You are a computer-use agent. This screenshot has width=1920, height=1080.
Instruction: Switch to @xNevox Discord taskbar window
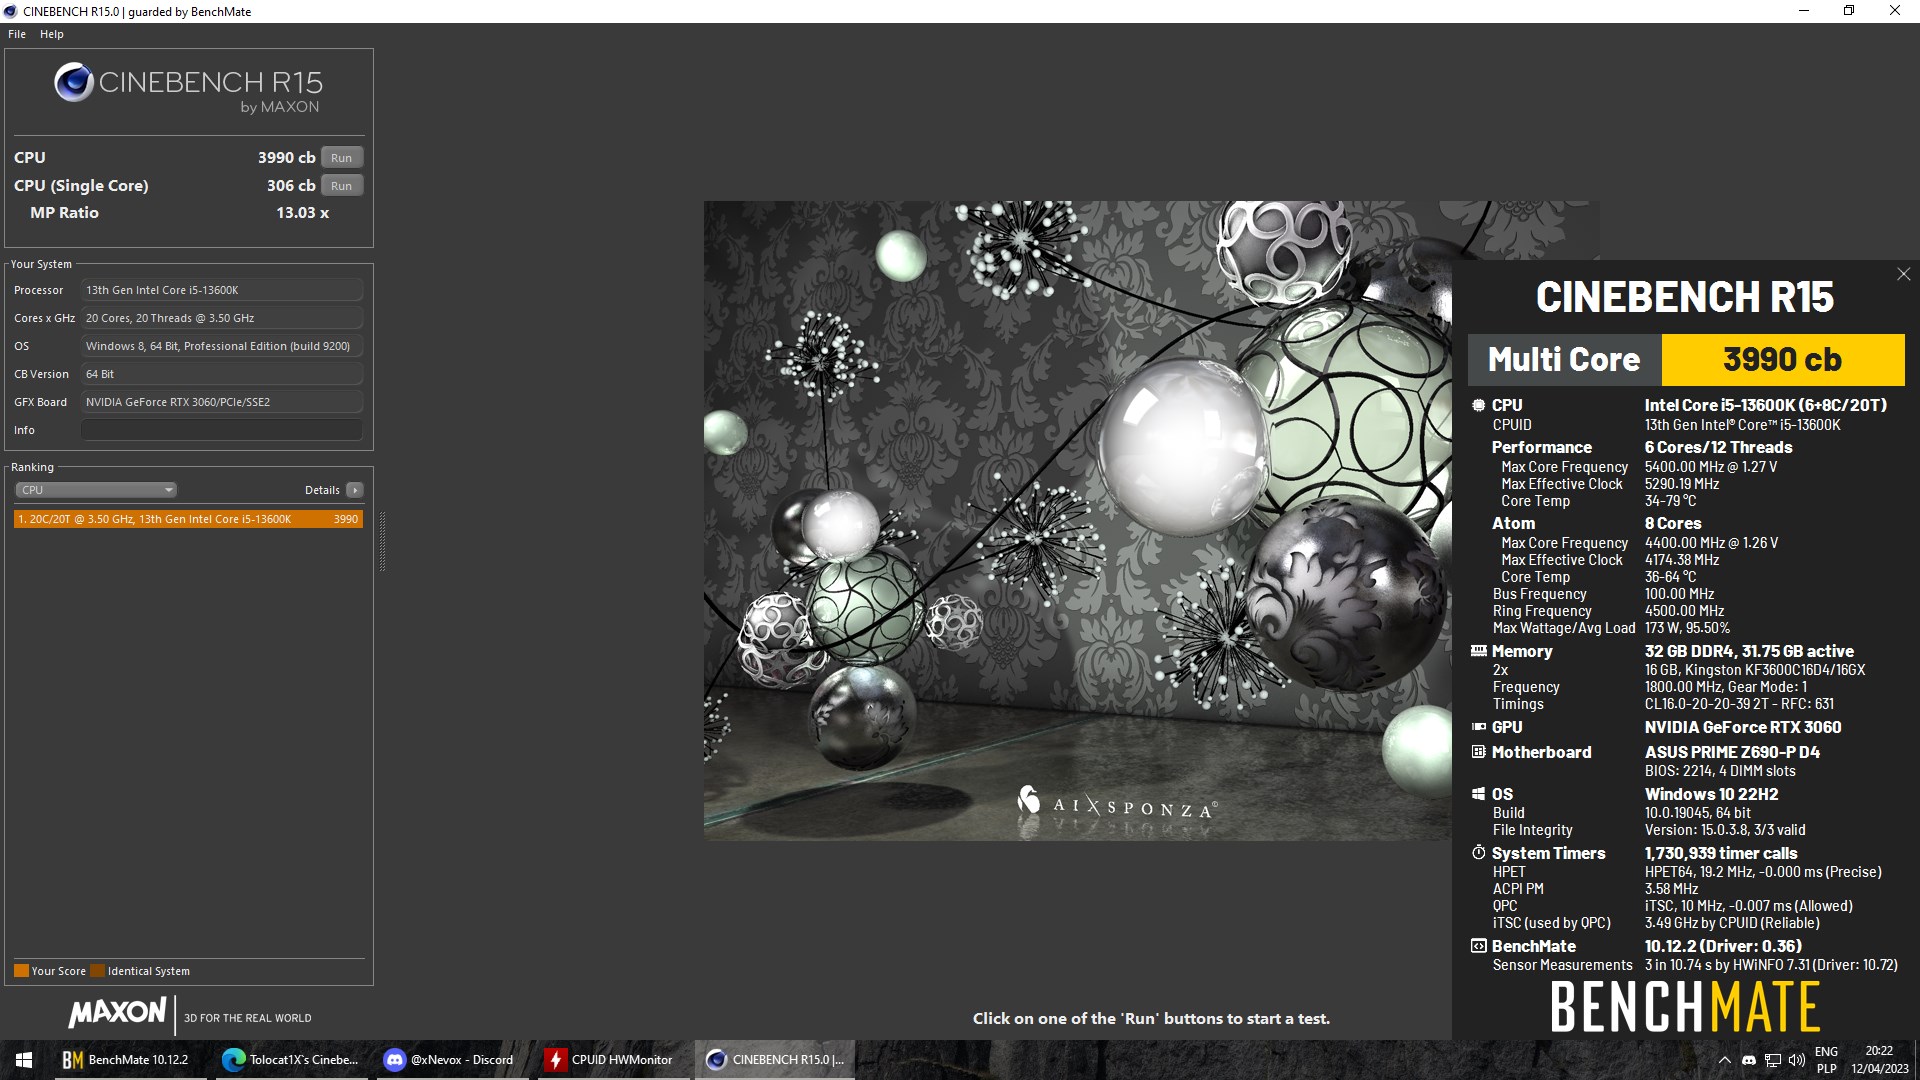pyautogui.click(x=452, y=1060)
